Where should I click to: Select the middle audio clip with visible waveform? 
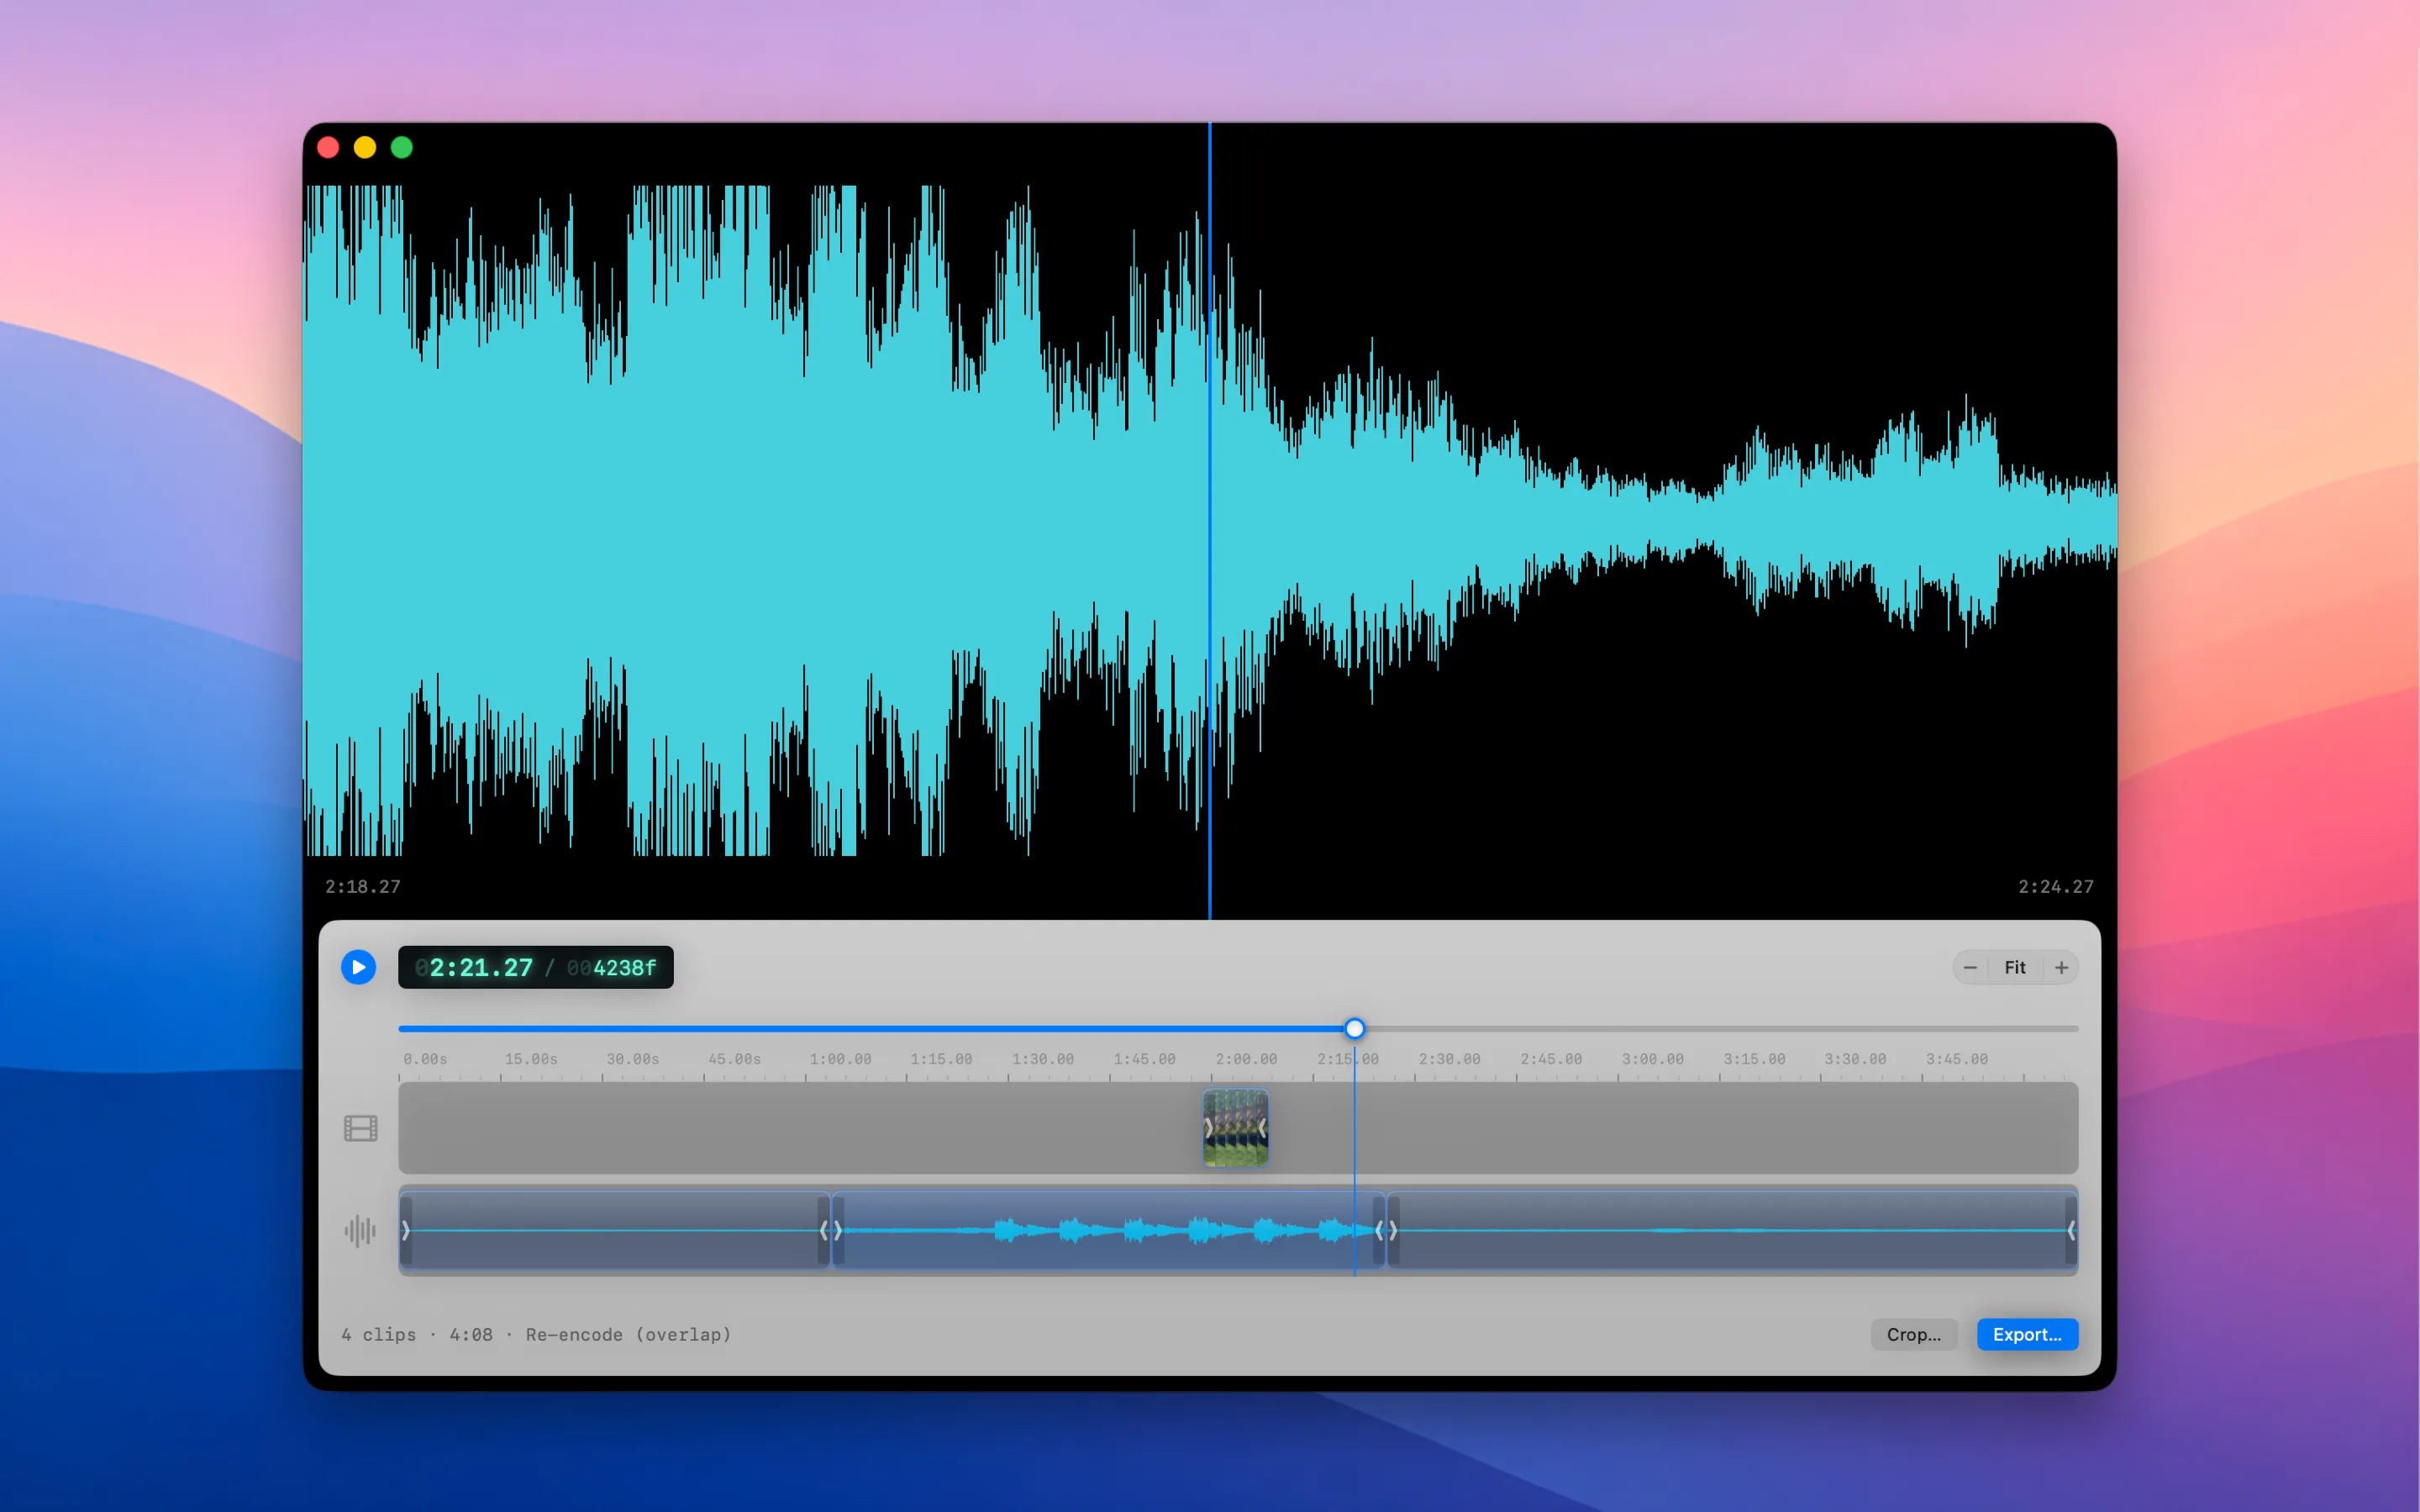(1108, 1230)
